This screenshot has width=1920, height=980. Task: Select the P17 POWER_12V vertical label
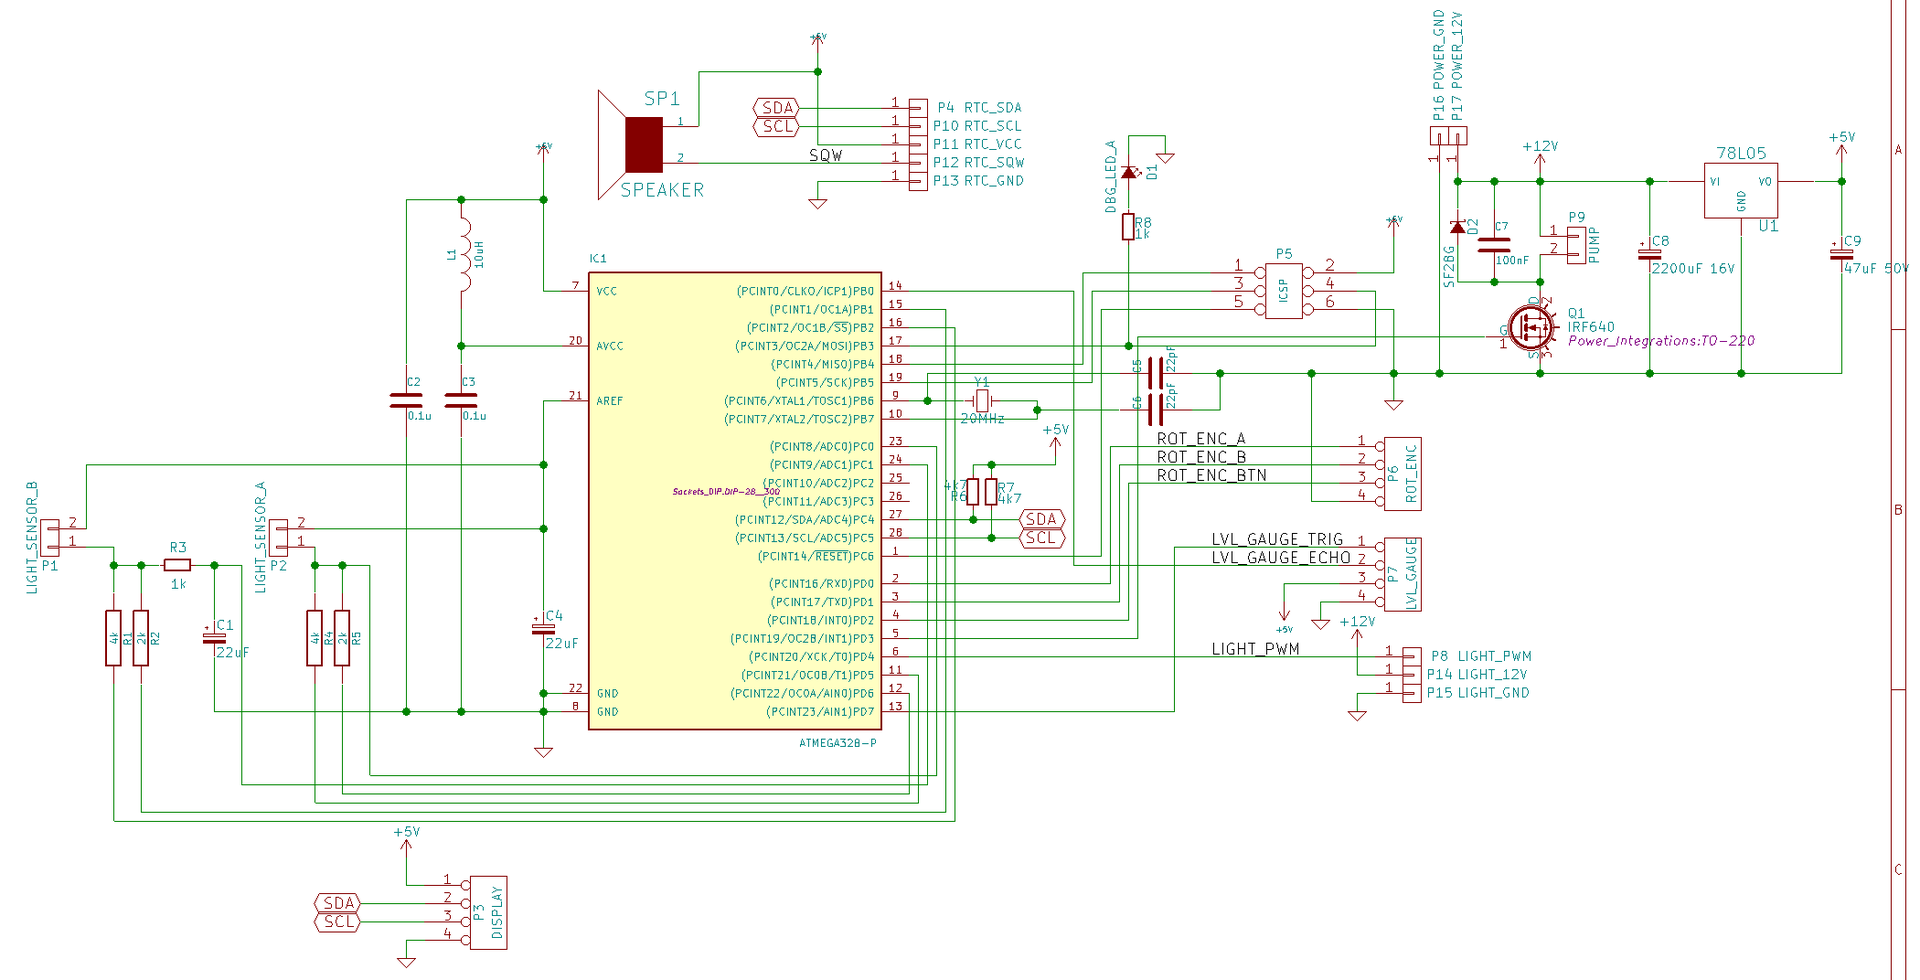tap(1457, 66)
